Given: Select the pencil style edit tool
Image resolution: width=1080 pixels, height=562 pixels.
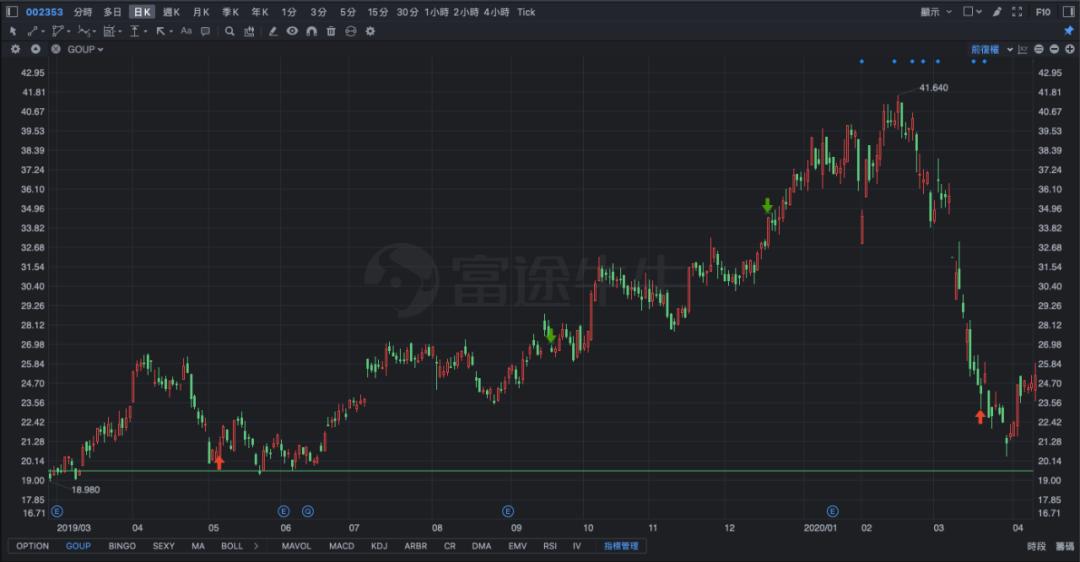Looking at the screenshot, I should [x=273, y=31].
